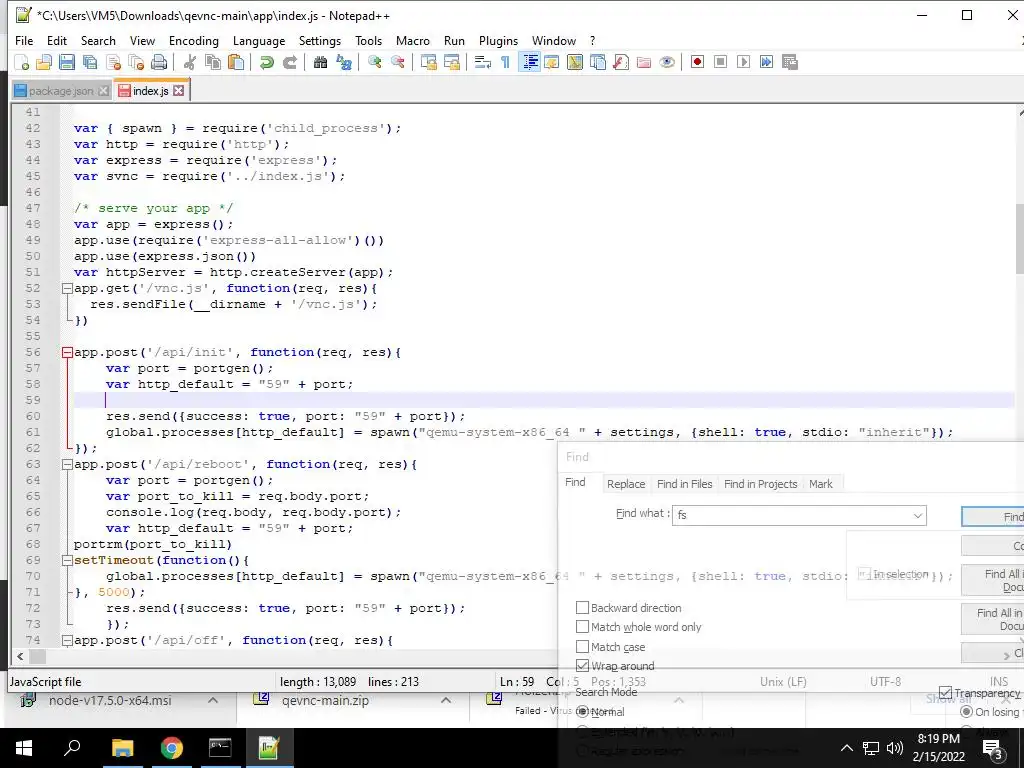The image size is (1024, 768).
Task: Click the Redo arrow icon
Action: click(289, 62)
